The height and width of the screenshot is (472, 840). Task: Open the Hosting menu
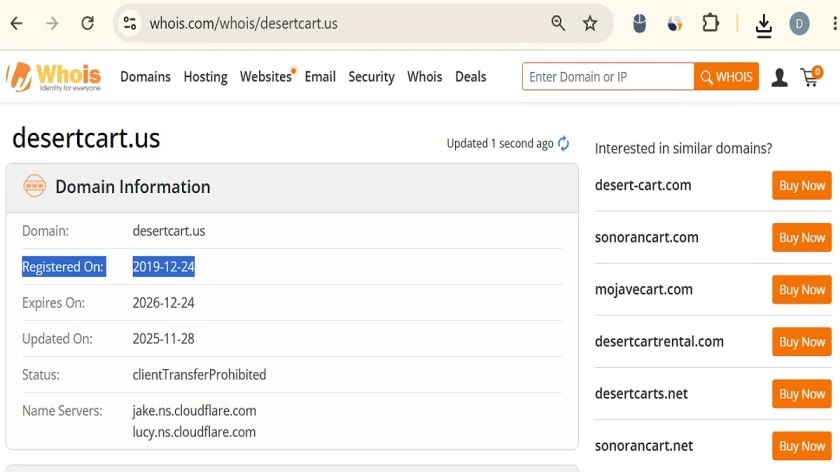click(x=205, y=77)
